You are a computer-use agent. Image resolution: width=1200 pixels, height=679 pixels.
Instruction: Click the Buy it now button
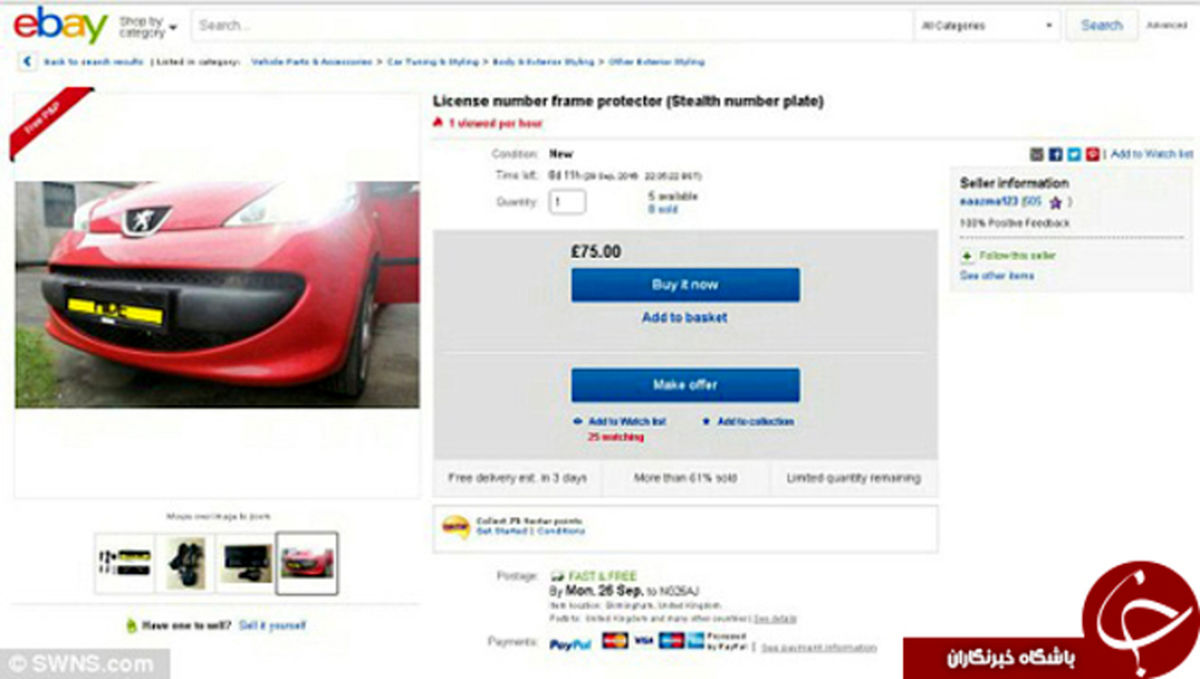click(x=685, y=285)
